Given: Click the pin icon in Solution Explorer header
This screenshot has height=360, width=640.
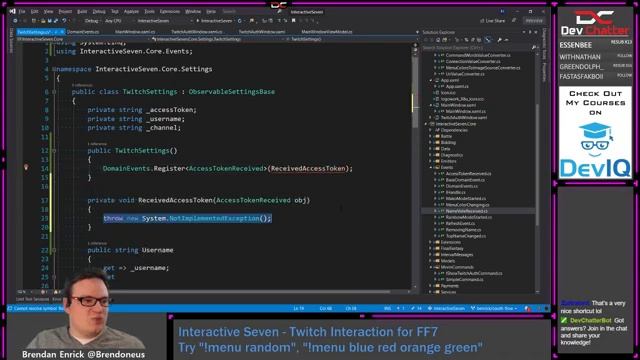Looking at the screenshot, I should 530,32.
